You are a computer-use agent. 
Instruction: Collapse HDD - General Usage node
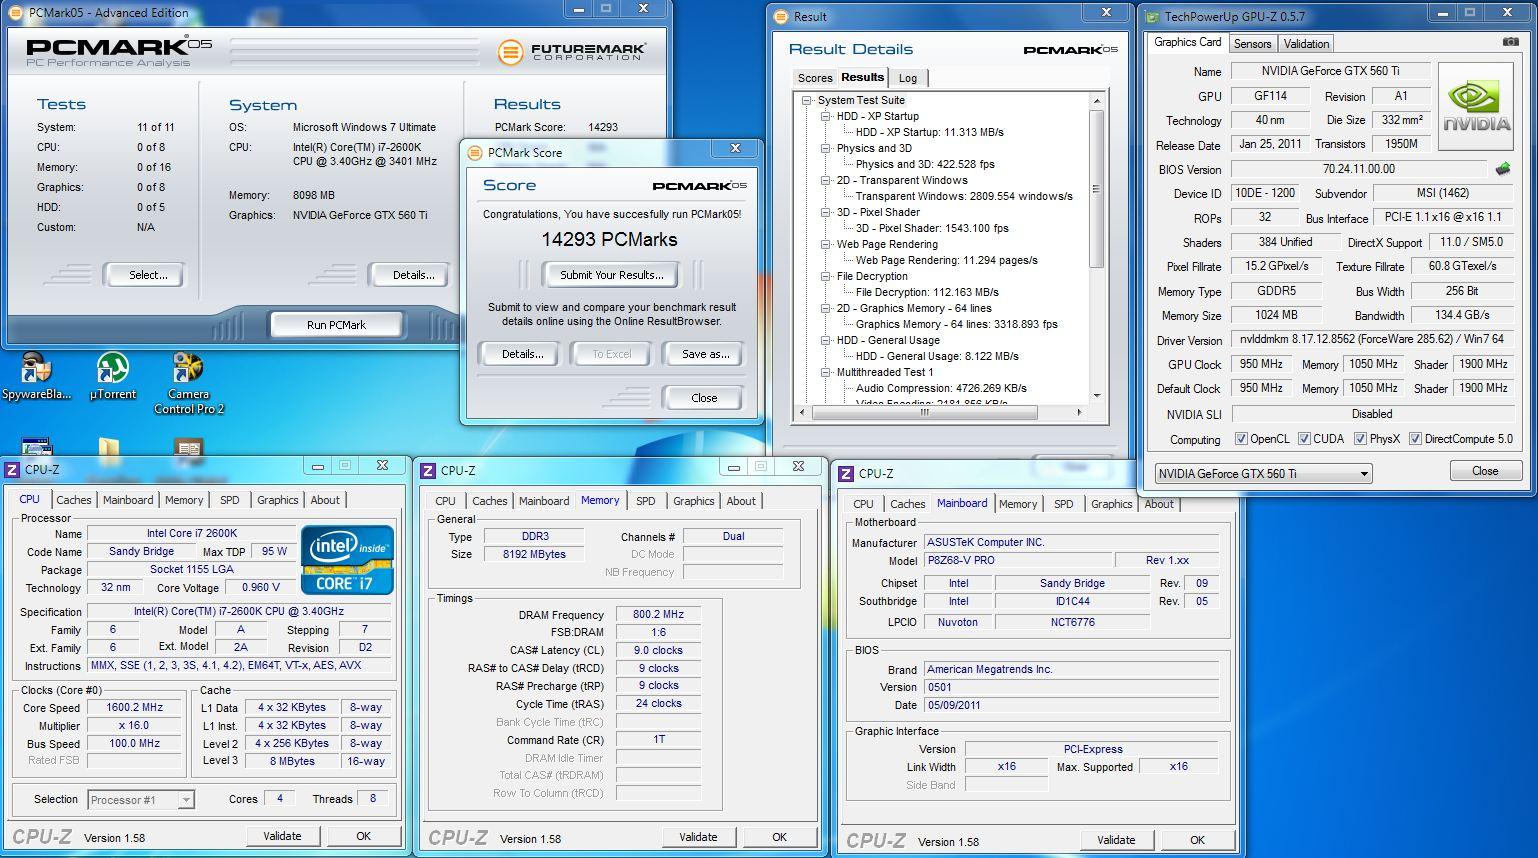coord(826,340)
